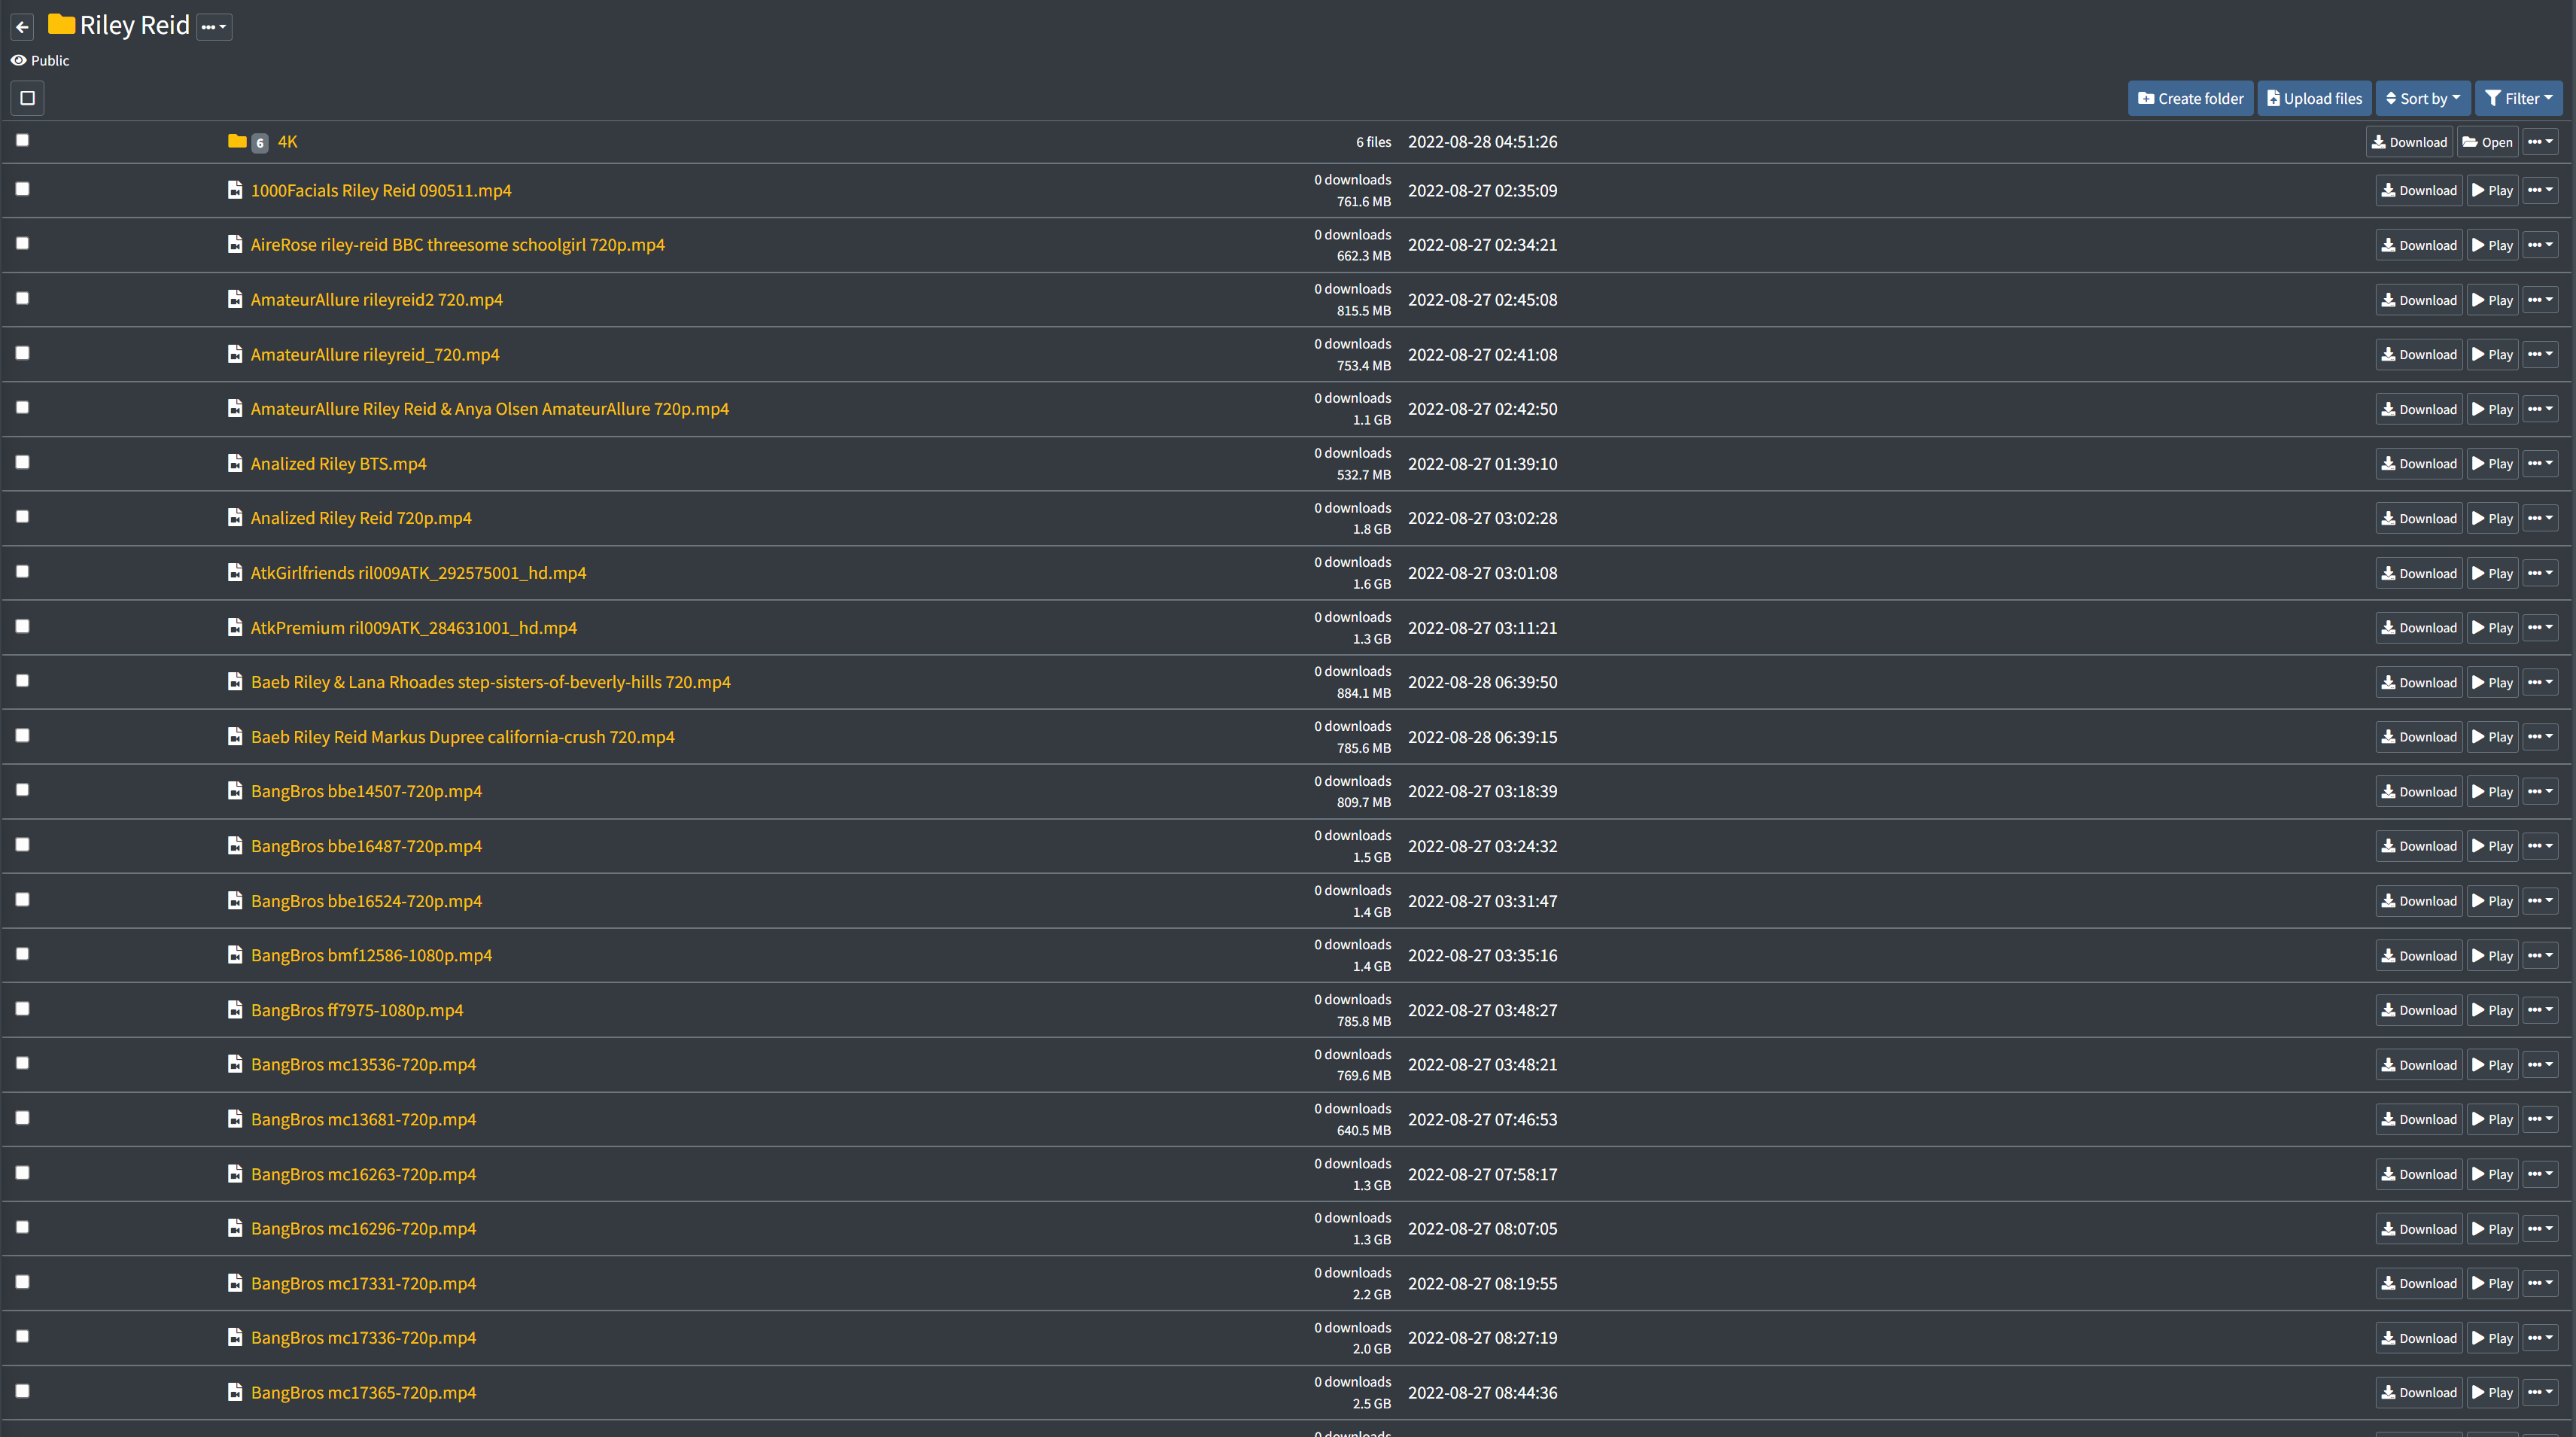Open the 4K folder with Open button
This screenshot has height=1437, width=2576.
click(x=2487, y=142)
